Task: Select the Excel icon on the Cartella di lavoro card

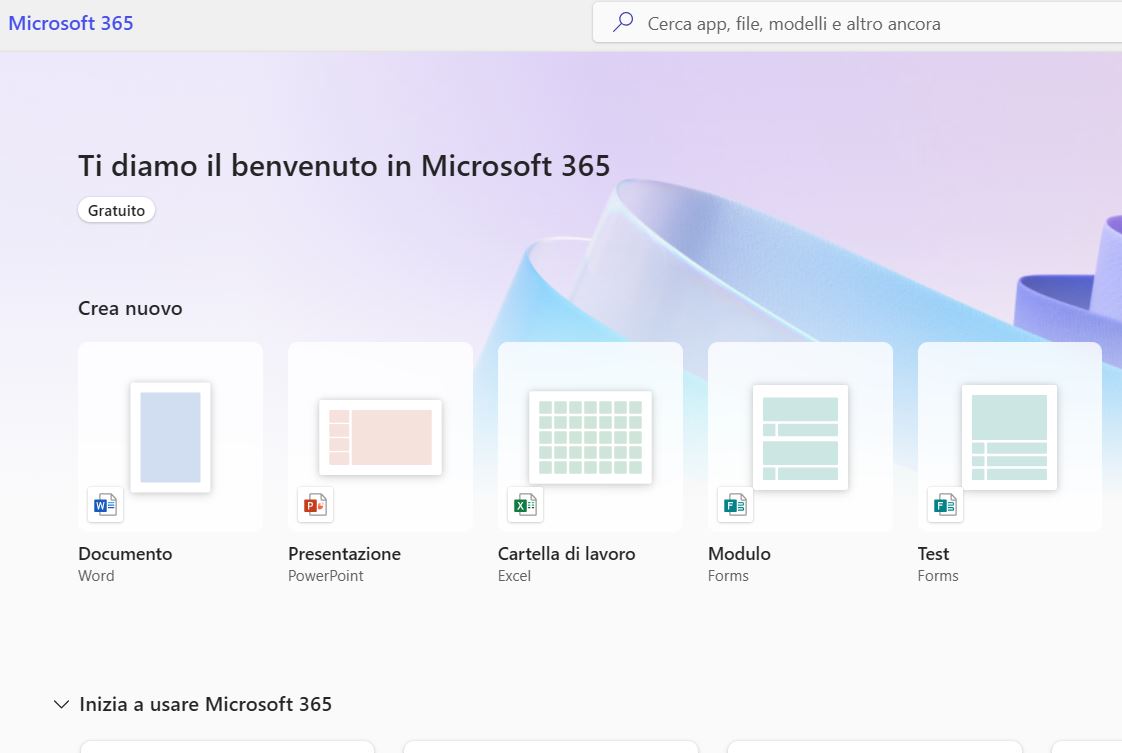Action: (525, 504)
